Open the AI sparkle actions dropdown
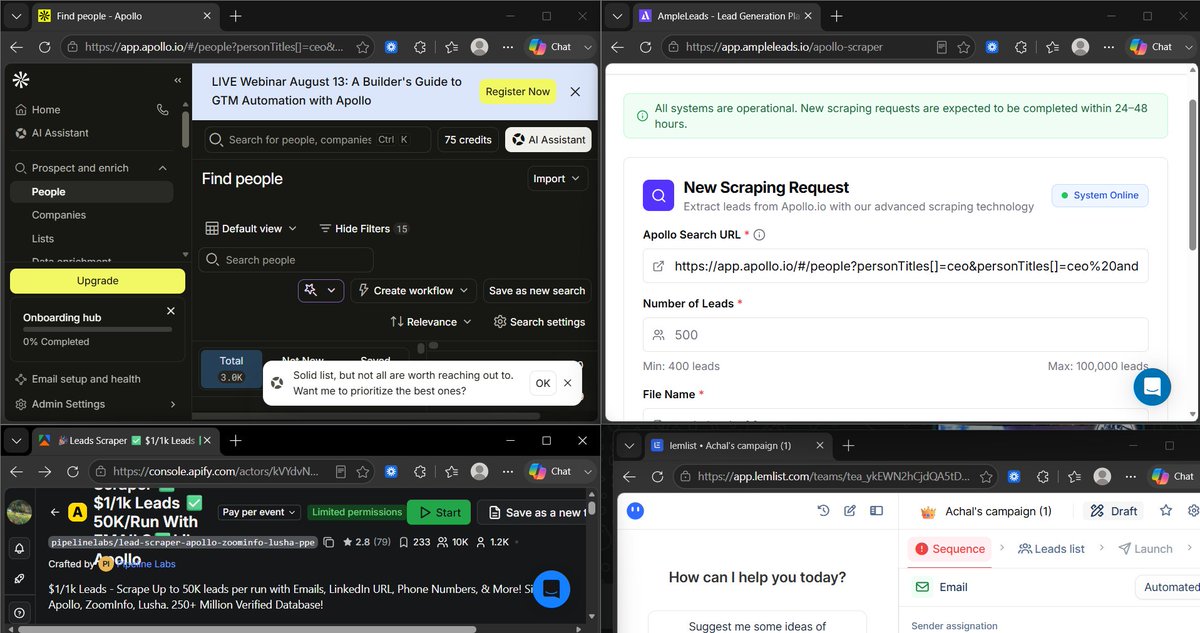1200x633 pixels. click(321, 290)
